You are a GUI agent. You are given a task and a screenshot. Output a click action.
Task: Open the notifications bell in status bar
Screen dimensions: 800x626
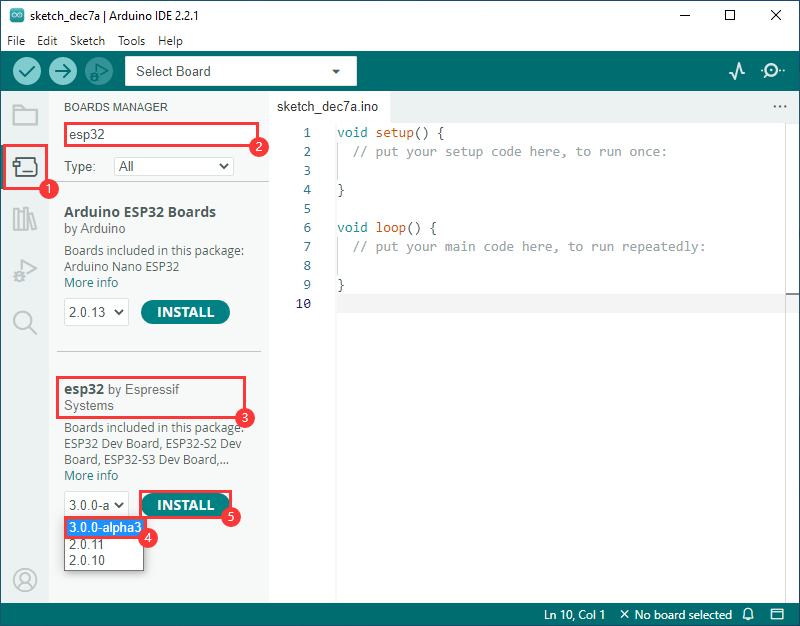point(748,614)
